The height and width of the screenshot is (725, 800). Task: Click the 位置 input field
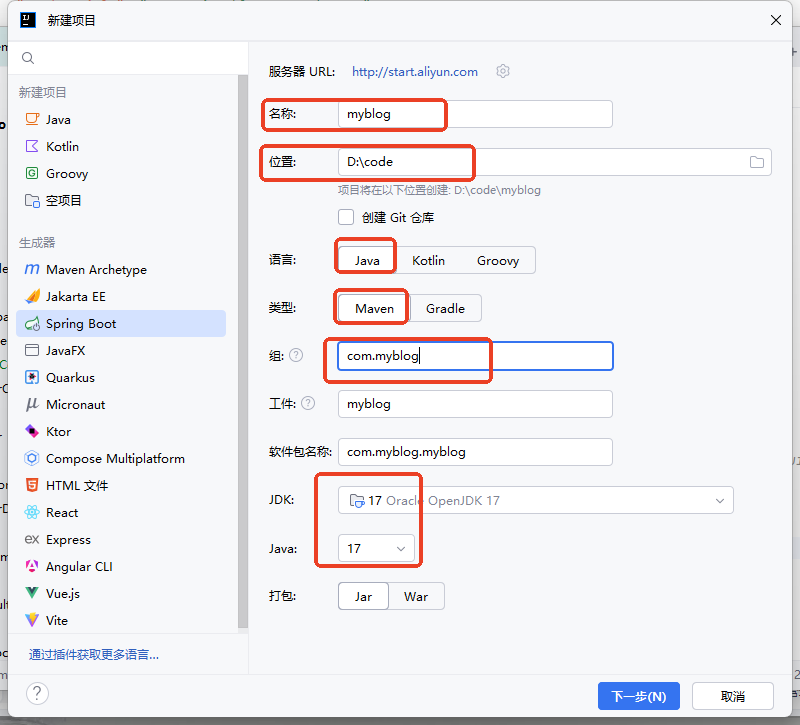(x=555, y=162)
